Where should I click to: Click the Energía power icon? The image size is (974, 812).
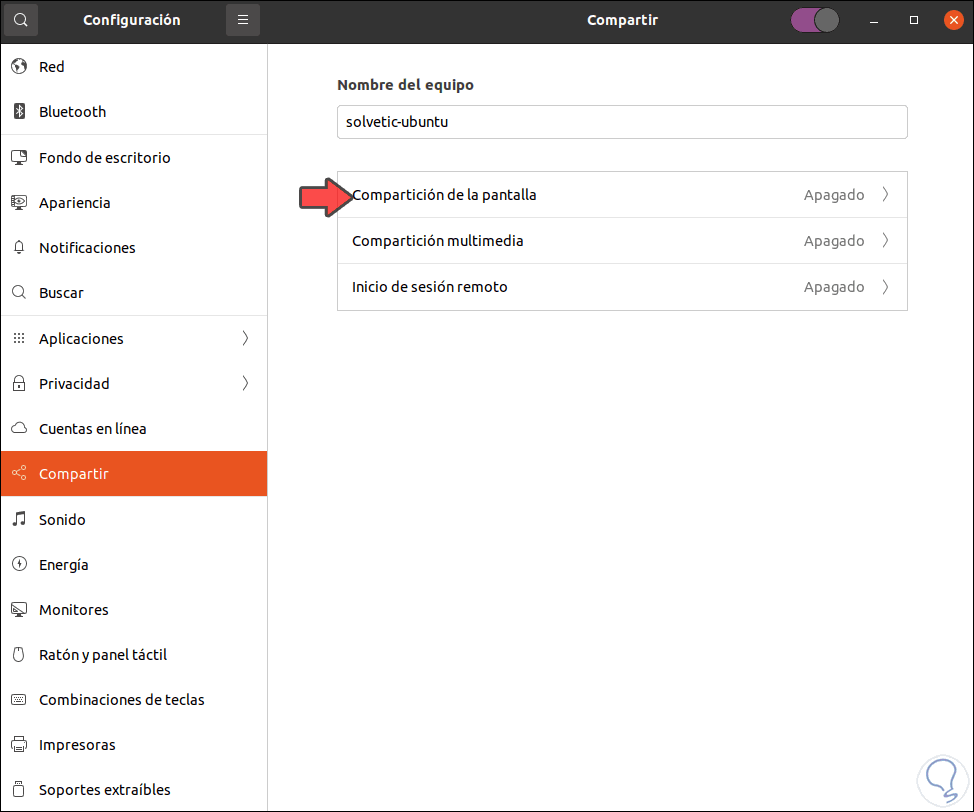19,565
